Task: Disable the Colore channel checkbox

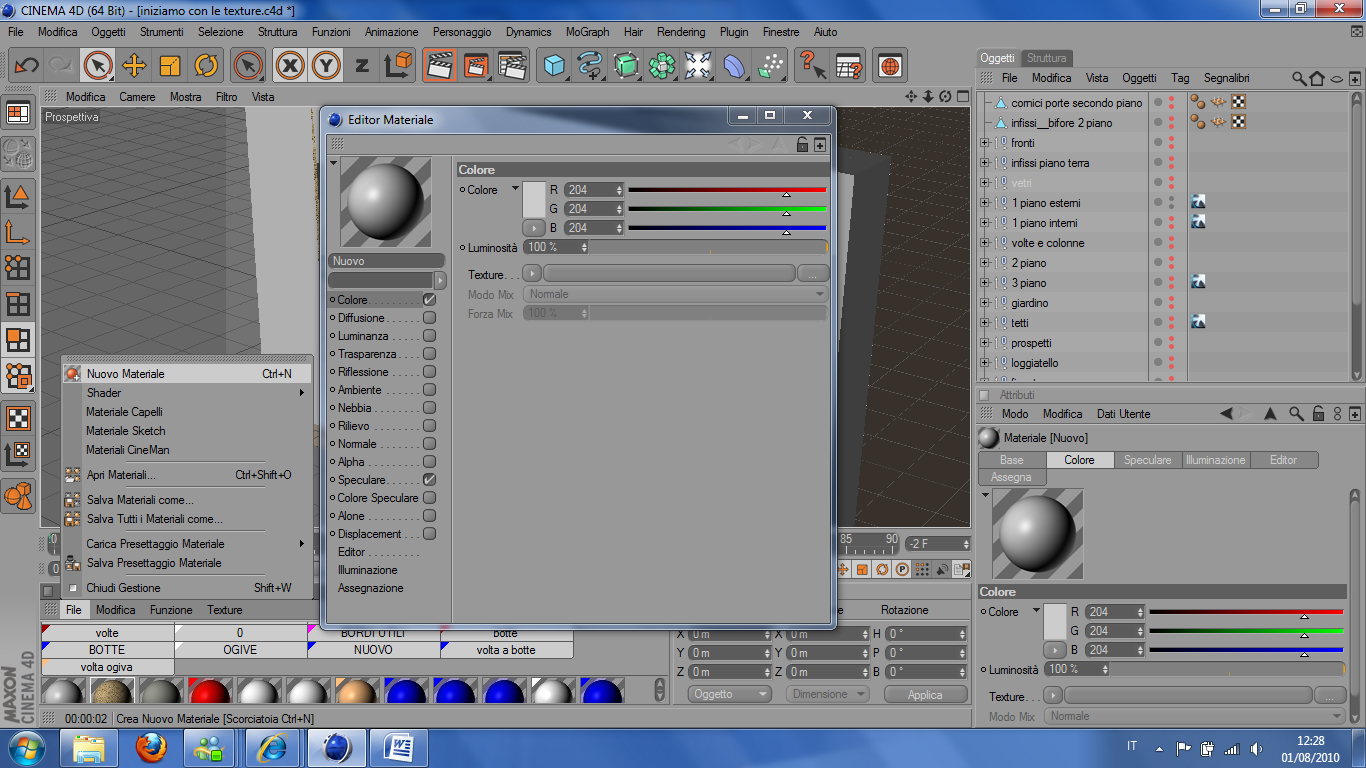Action: point(429,300)
